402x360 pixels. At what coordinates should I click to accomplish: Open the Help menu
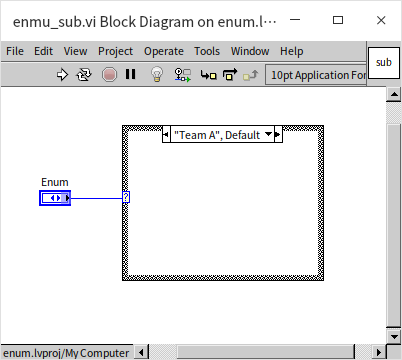pos(292,51)
